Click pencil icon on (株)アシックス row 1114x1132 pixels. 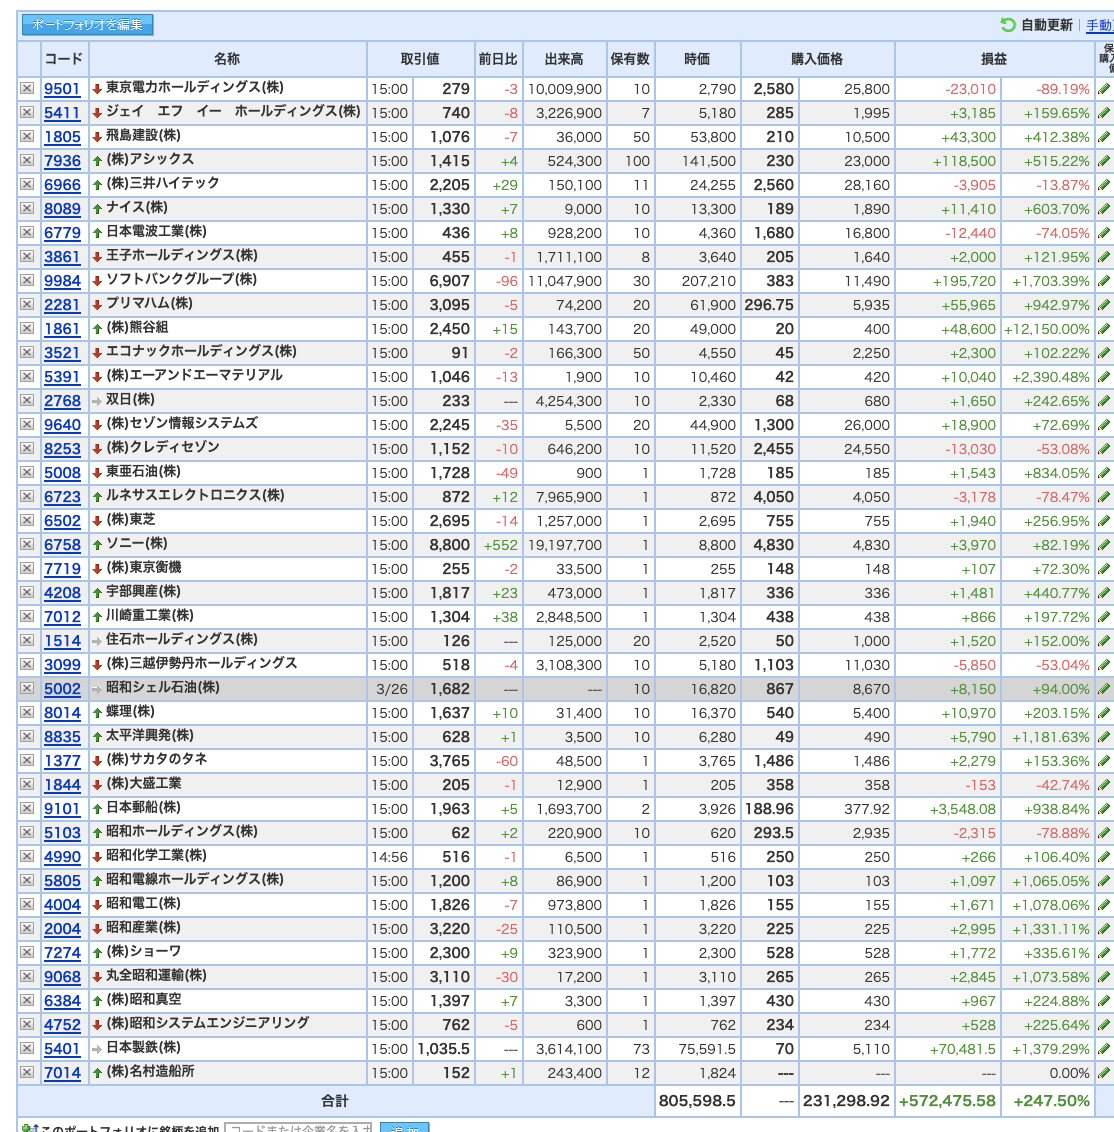click(1104, 160)
